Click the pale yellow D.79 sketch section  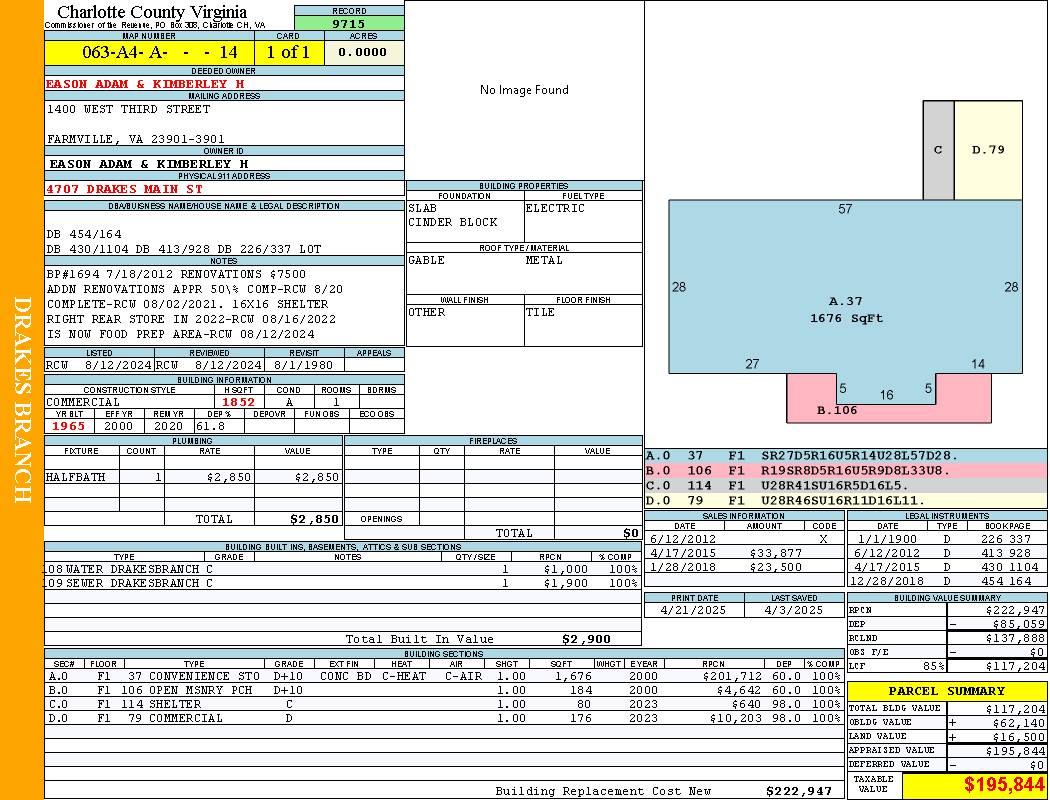point(988,150)
